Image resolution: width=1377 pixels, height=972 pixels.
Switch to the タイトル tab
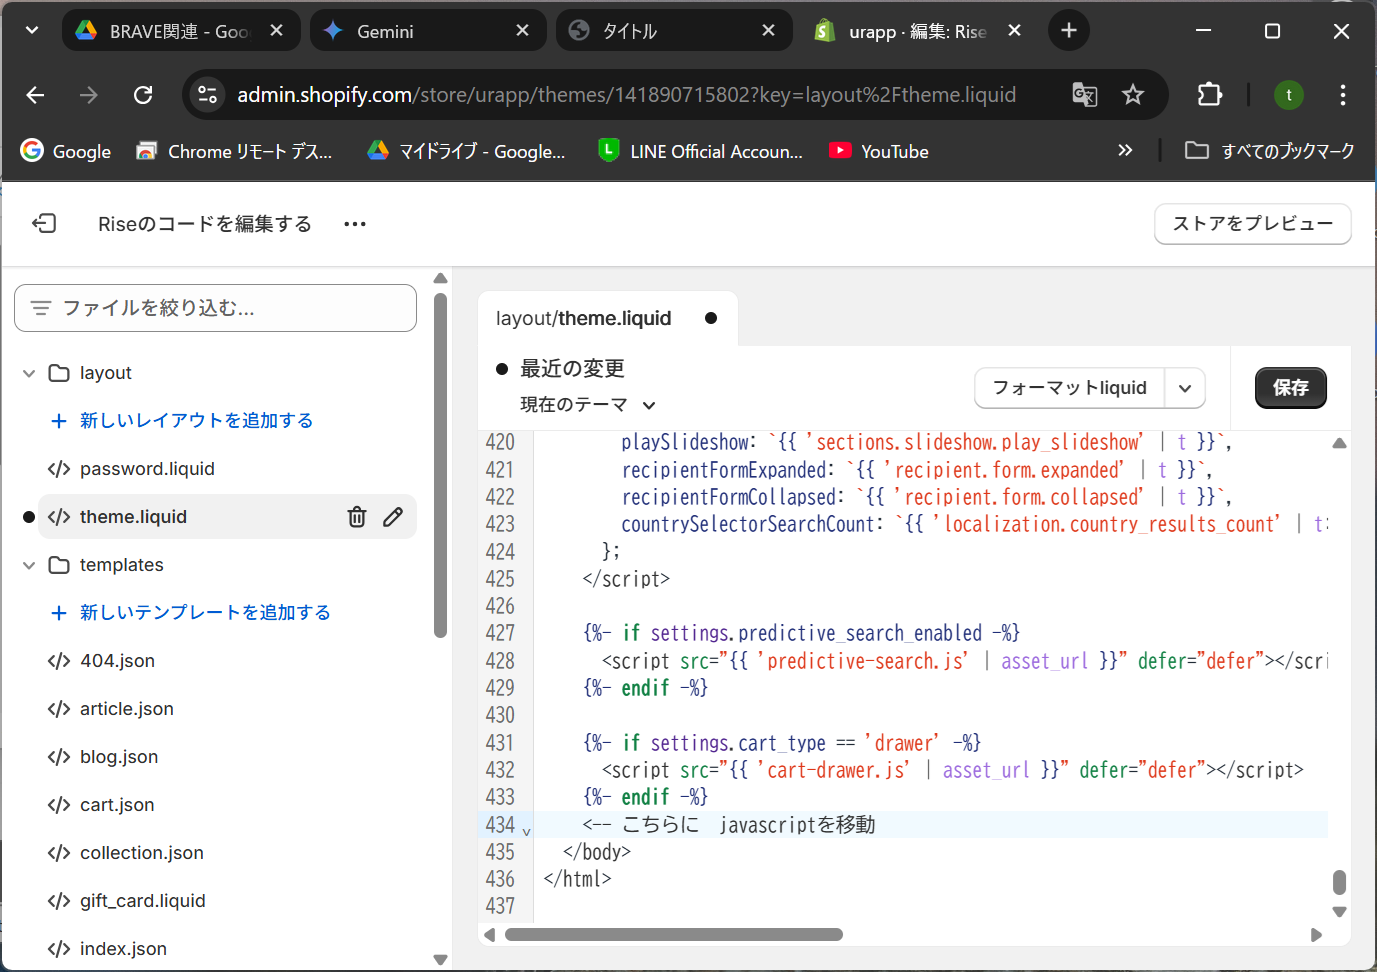click(x=674, y=31)
